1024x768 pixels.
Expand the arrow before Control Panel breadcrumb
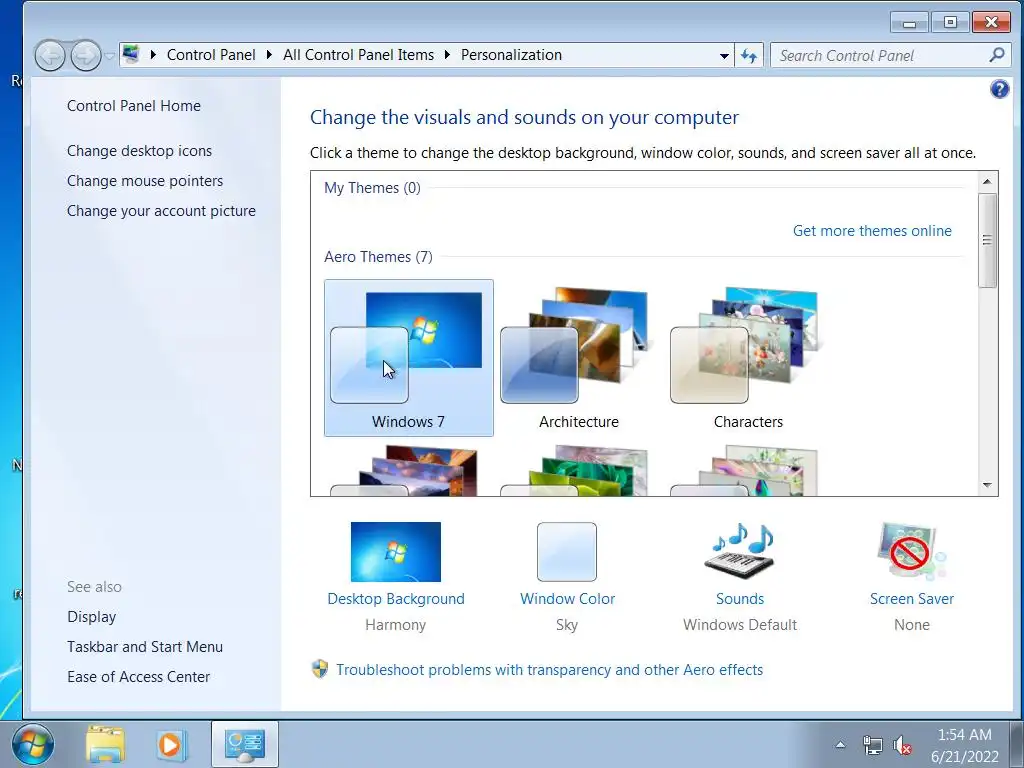(153, 55)
